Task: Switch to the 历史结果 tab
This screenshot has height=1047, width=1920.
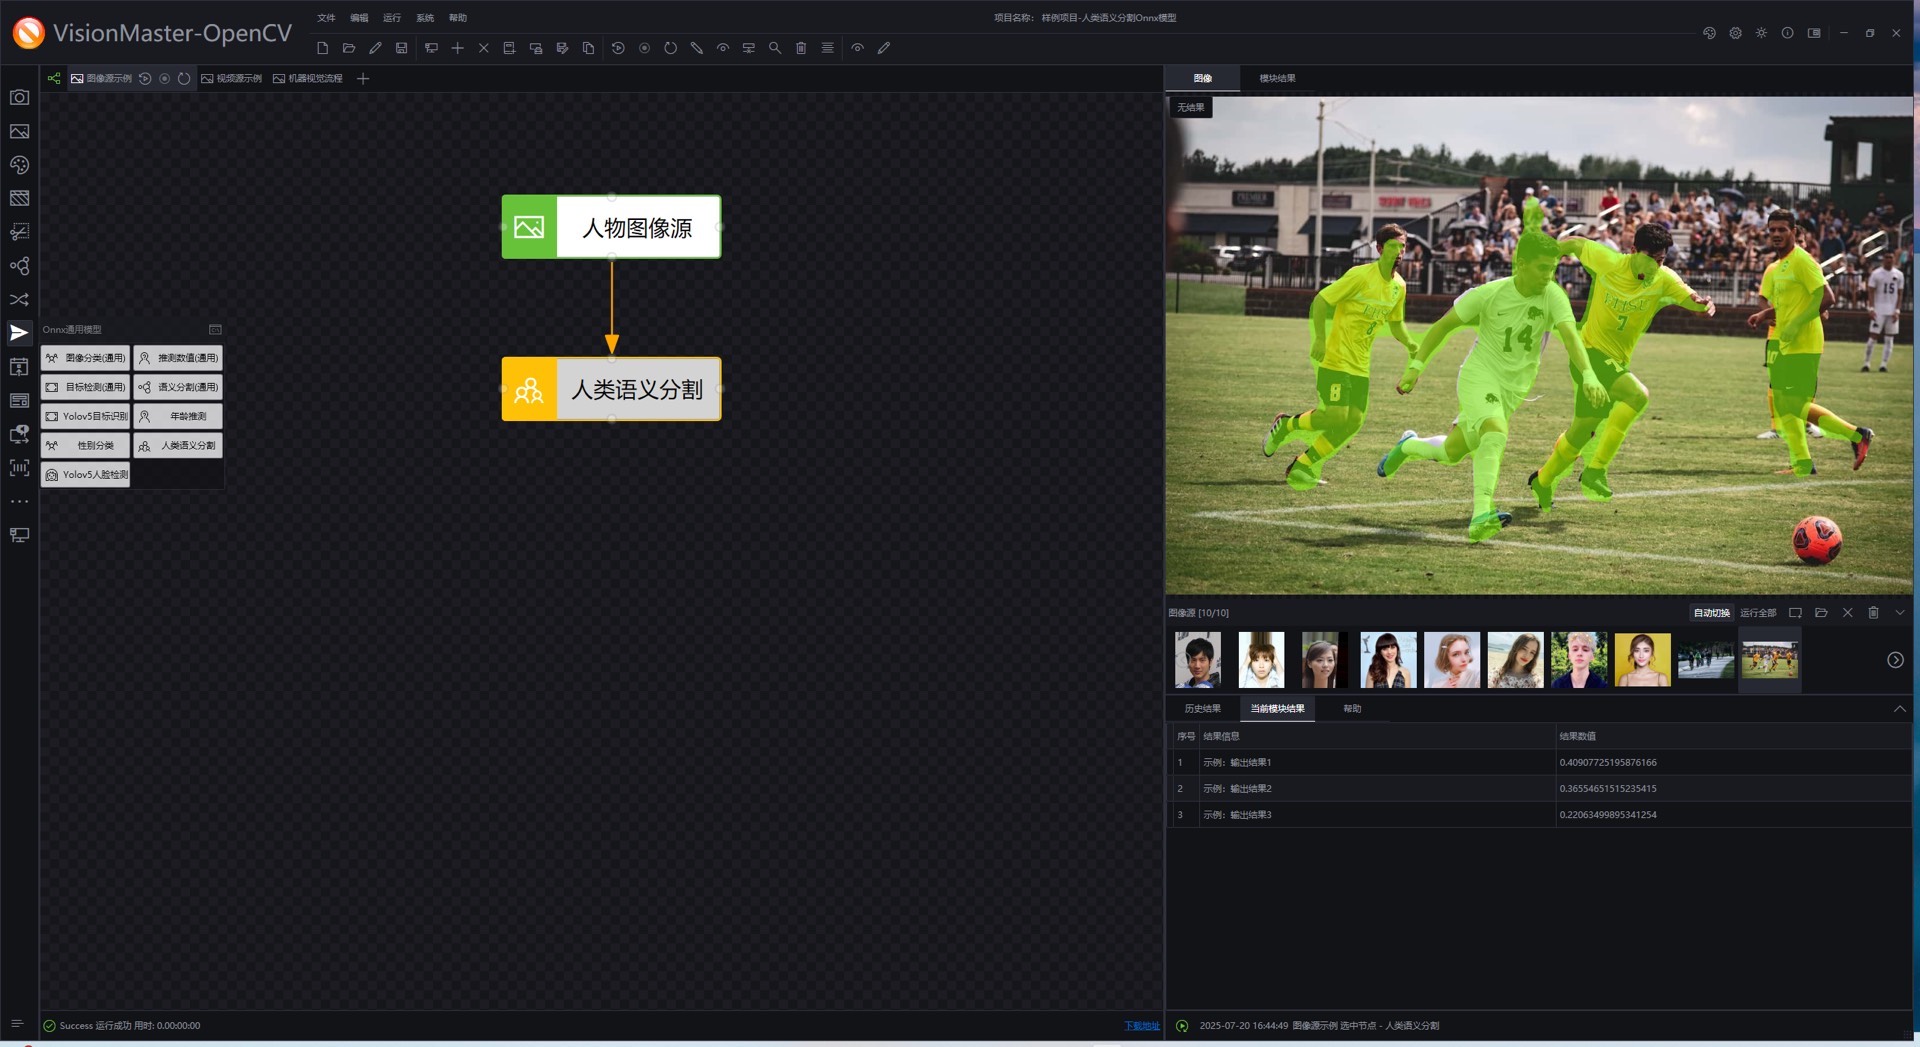Action: point(1202,709)
